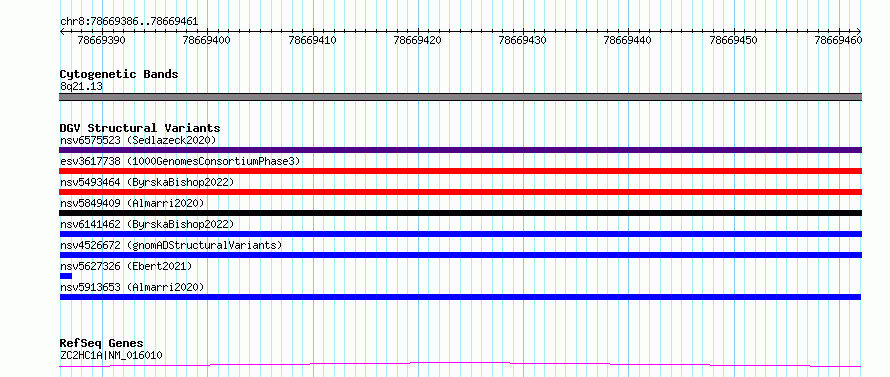Screen dimensions: 890x377
Task: Click the chr8:78669386..78669461 region label
Action: coord(129,22)
